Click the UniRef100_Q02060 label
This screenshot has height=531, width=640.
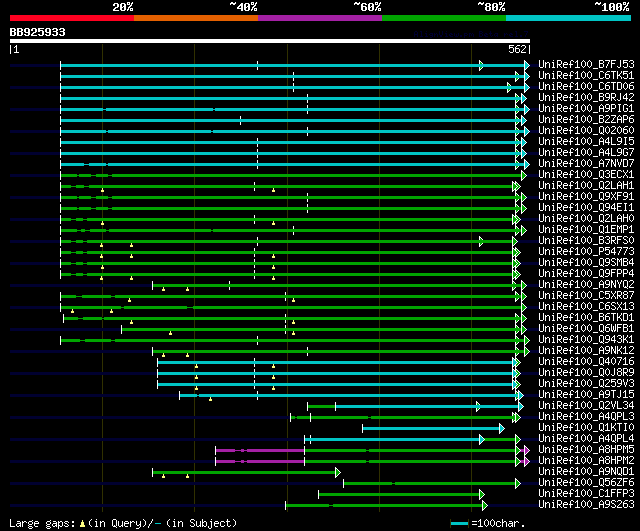click(x=586, y=131)
